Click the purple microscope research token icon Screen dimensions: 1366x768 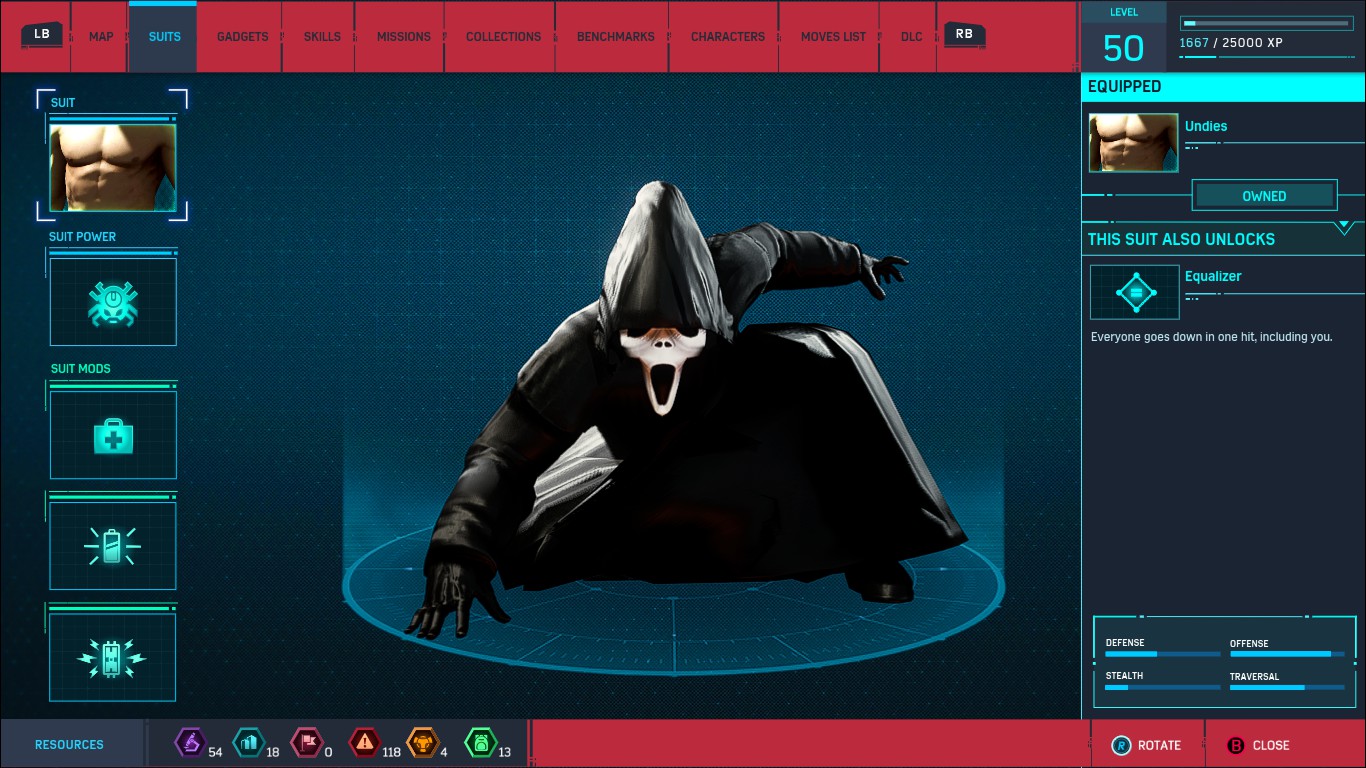pyautogui.click(x=189, y=743)
